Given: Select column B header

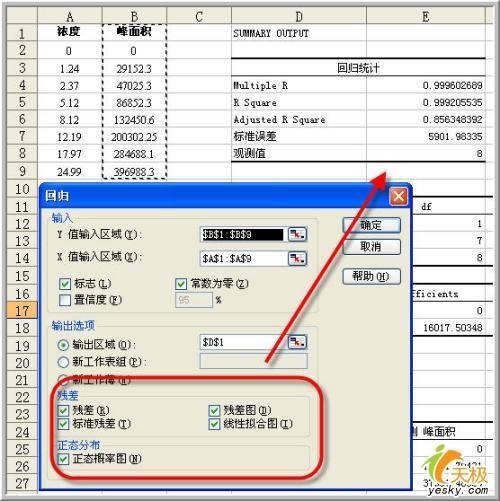Looking at the screenshot, I should [x=134, y=16].
